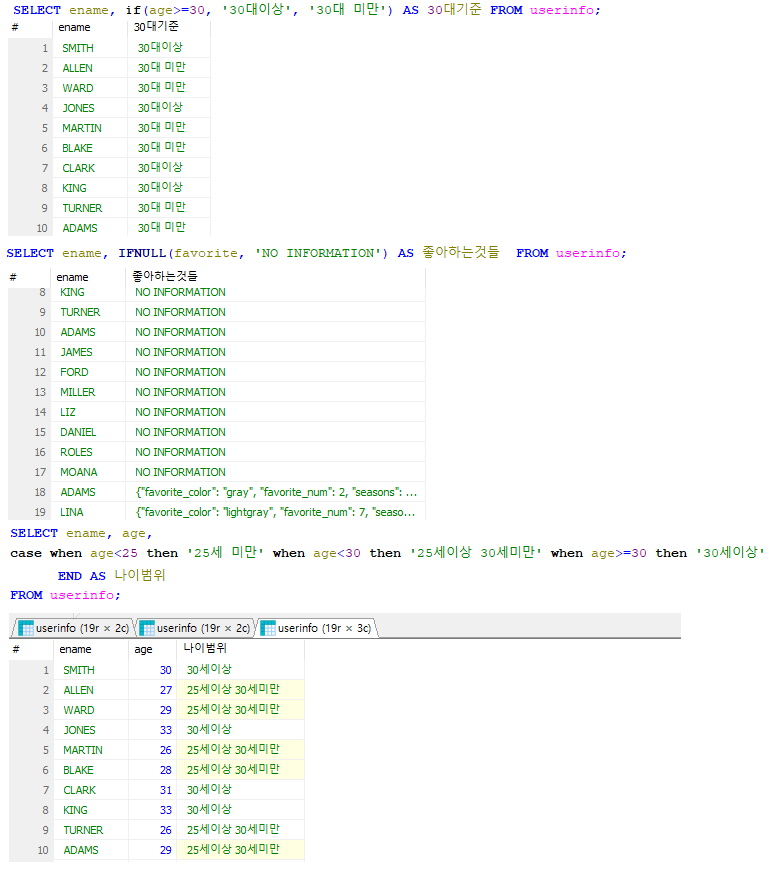Sort by the 나이범위 column header
The width and height of the screenshot is (773, 883).
coord(240,649)
